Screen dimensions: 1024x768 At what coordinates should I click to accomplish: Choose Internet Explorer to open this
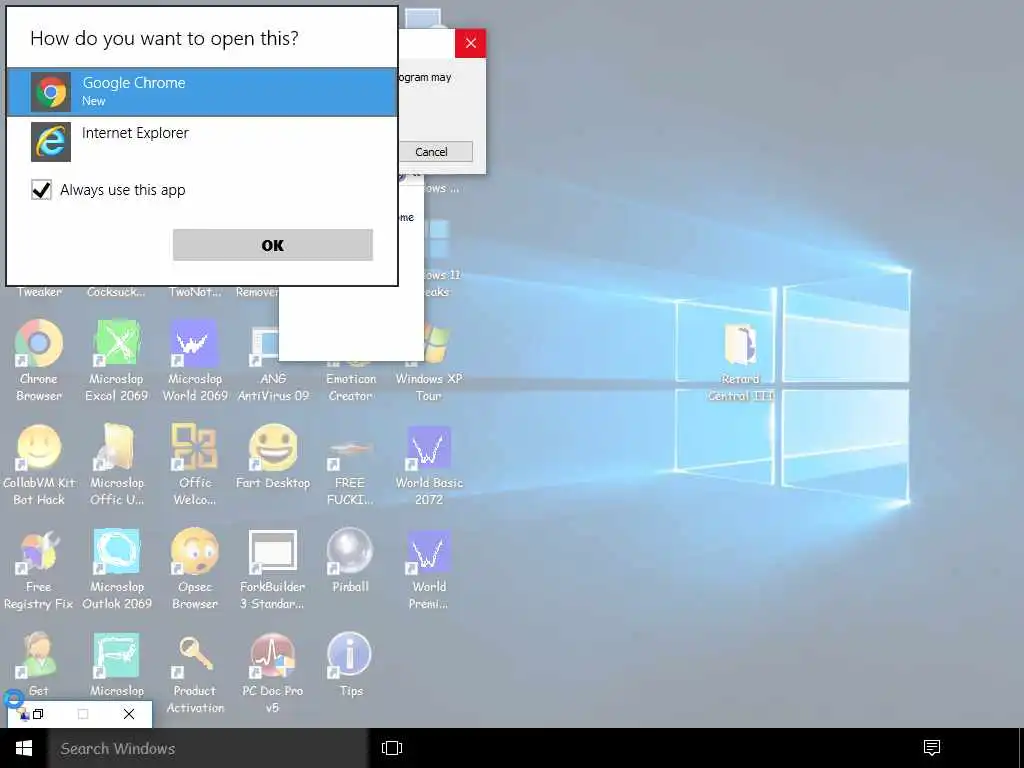point(202,141)
